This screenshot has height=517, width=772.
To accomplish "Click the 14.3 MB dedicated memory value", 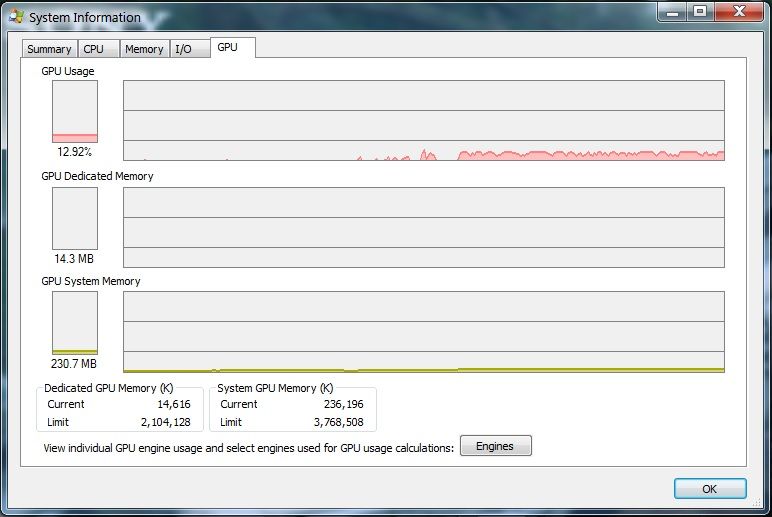I will (74, 258).
